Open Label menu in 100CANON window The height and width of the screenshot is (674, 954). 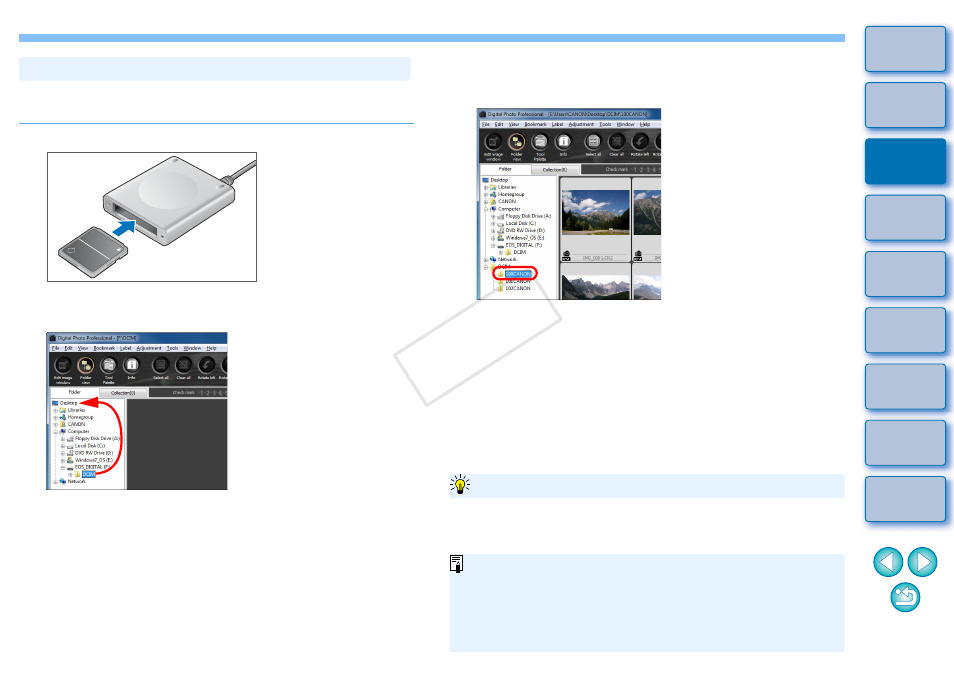point(557,124)
